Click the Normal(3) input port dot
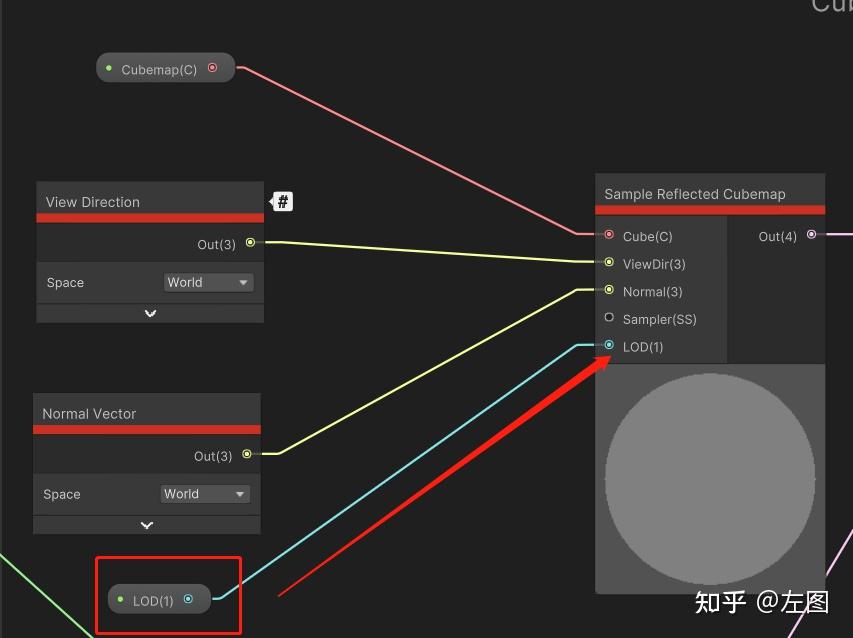Screen dimensions: 853x638 click(609, 291)
